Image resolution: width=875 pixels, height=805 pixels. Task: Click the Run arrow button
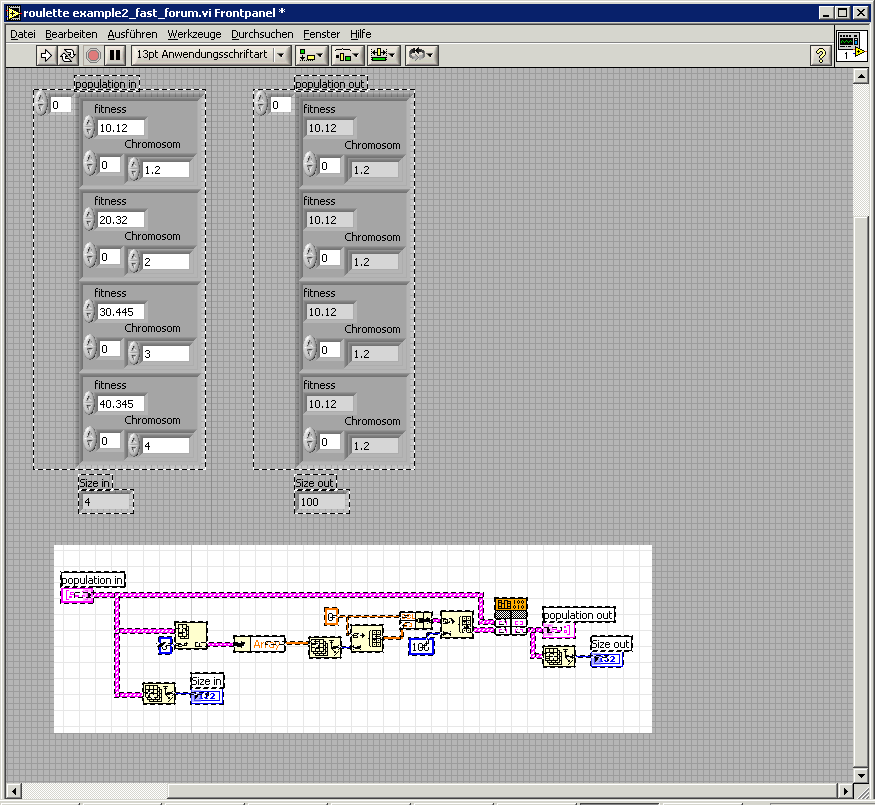coord(46,55)
